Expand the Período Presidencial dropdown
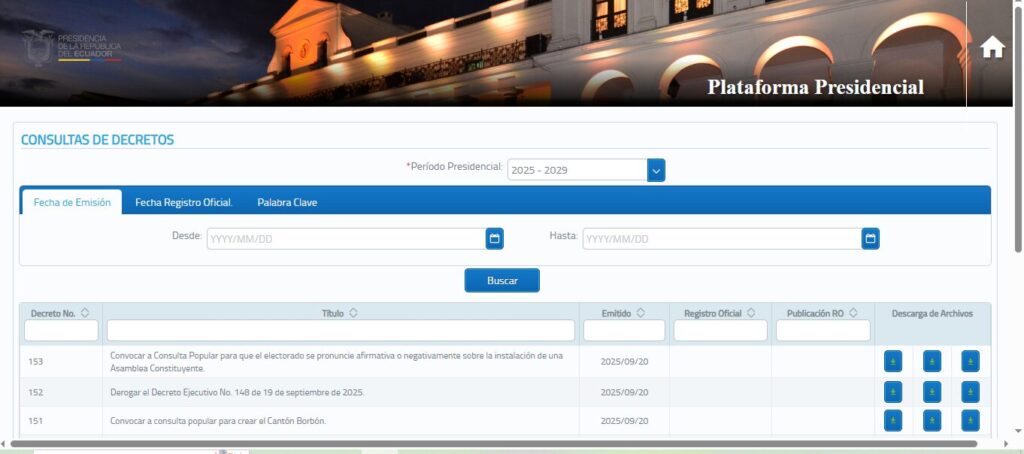Image resolution: width=1024 pixels, height=454 pixels. tap(656, 171)
